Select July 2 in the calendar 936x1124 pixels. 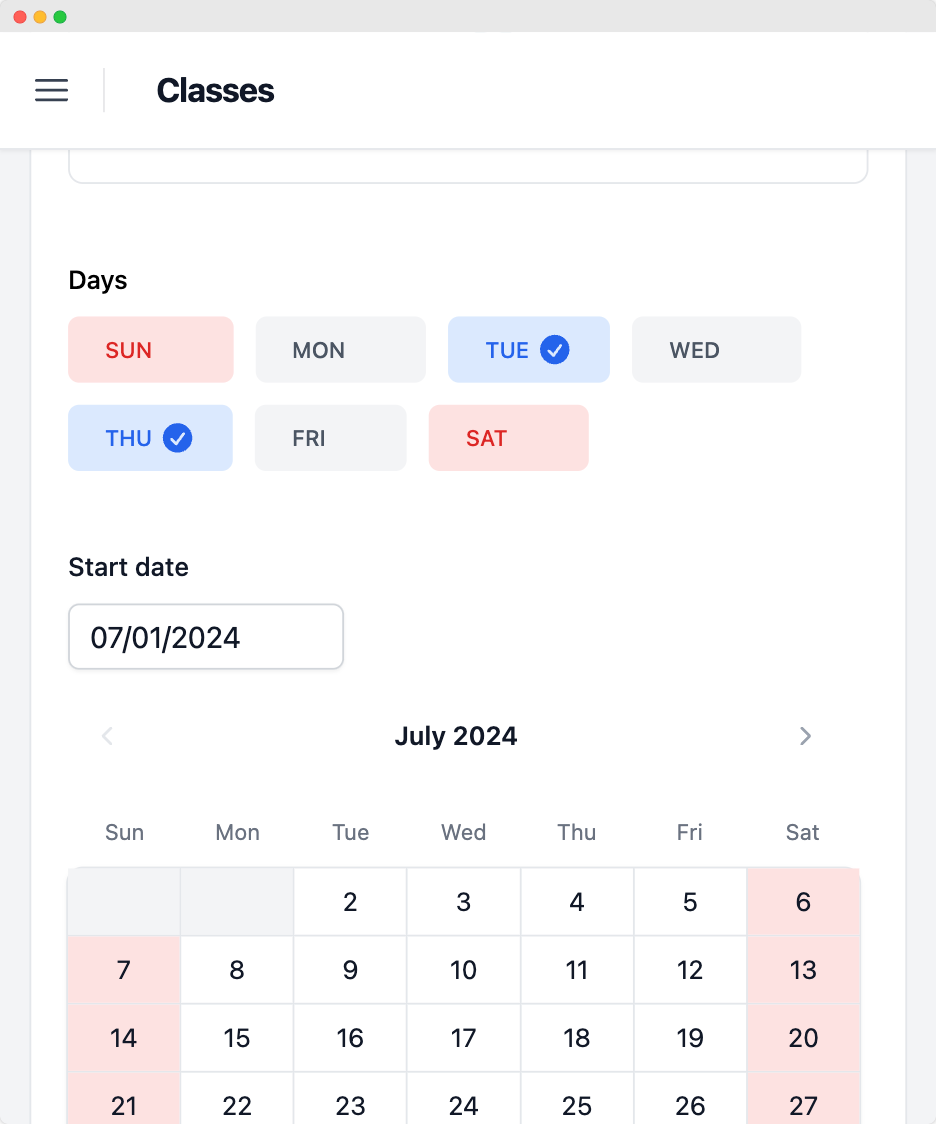(350, 902)
